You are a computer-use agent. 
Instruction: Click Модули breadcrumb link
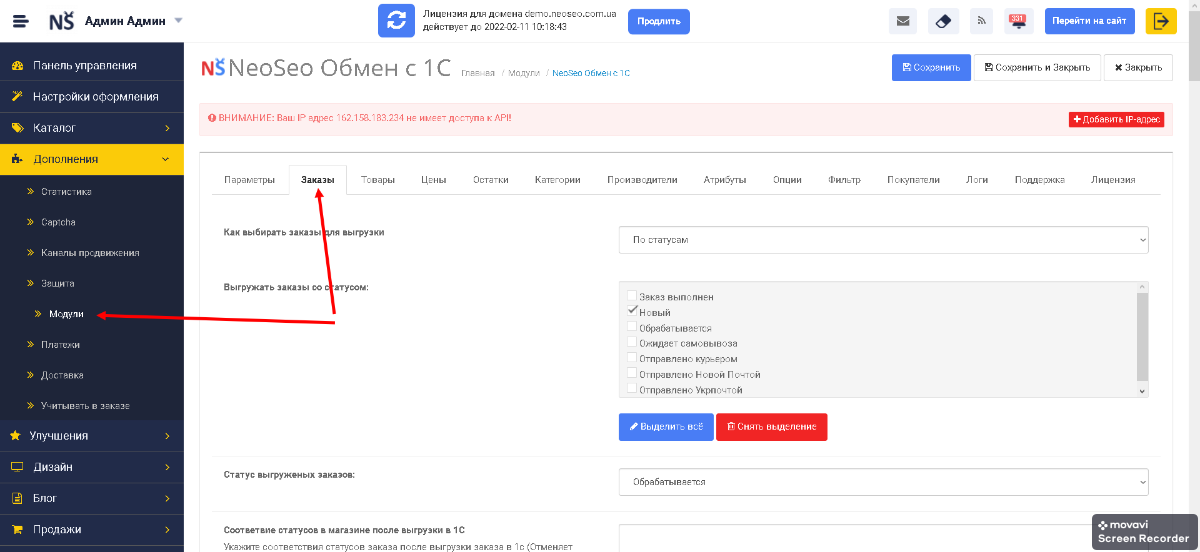click(524, 73)
